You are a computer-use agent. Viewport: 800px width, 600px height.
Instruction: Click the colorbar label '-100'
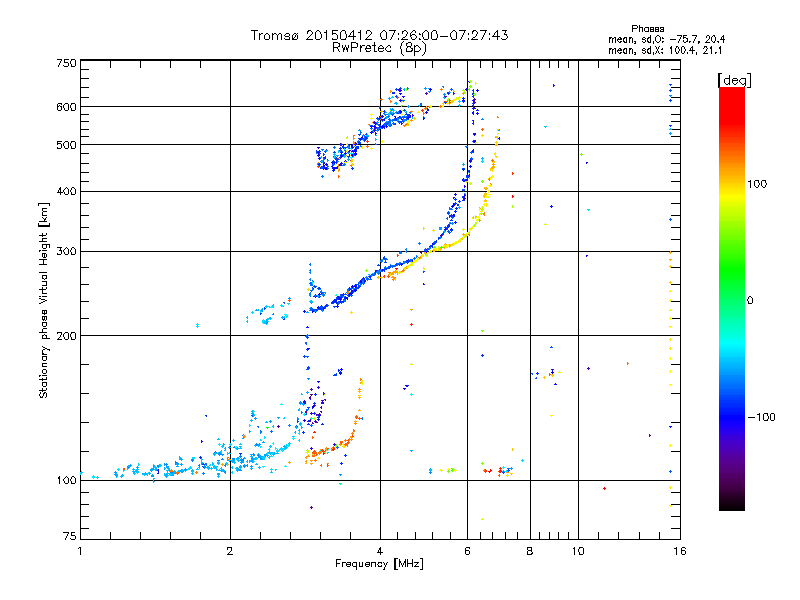tap(761, 417)
